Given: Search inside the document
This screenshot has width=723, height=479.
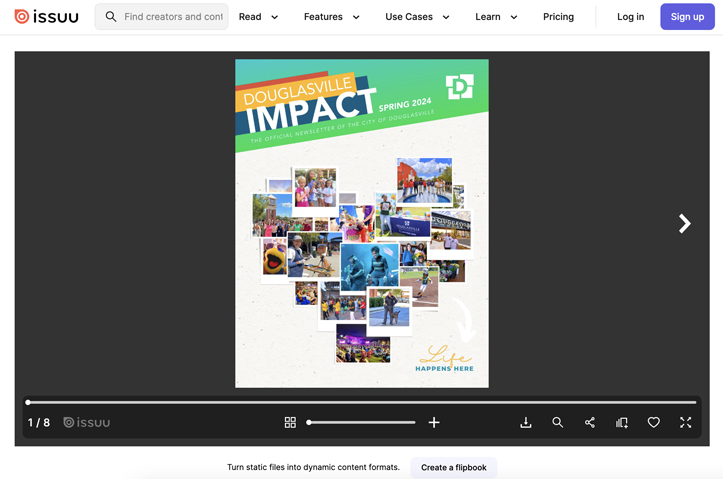Looking at the screenshot, I should [x=557, y=422].
